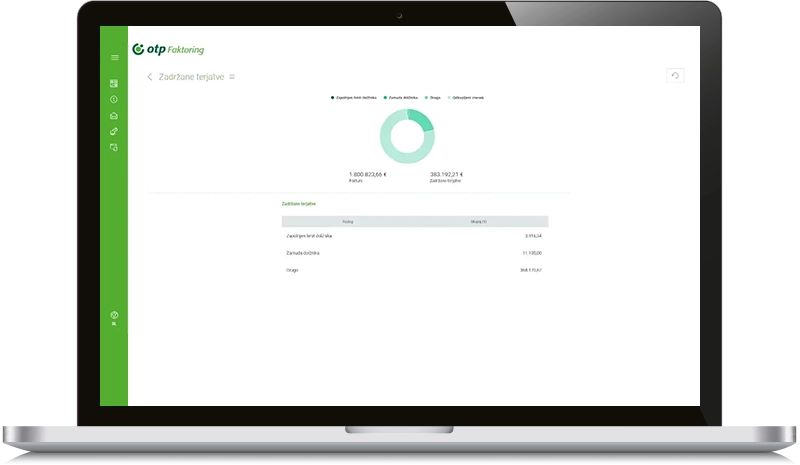
Task: Click the bottom document icon in the sidebar menu
Action: 114,147
